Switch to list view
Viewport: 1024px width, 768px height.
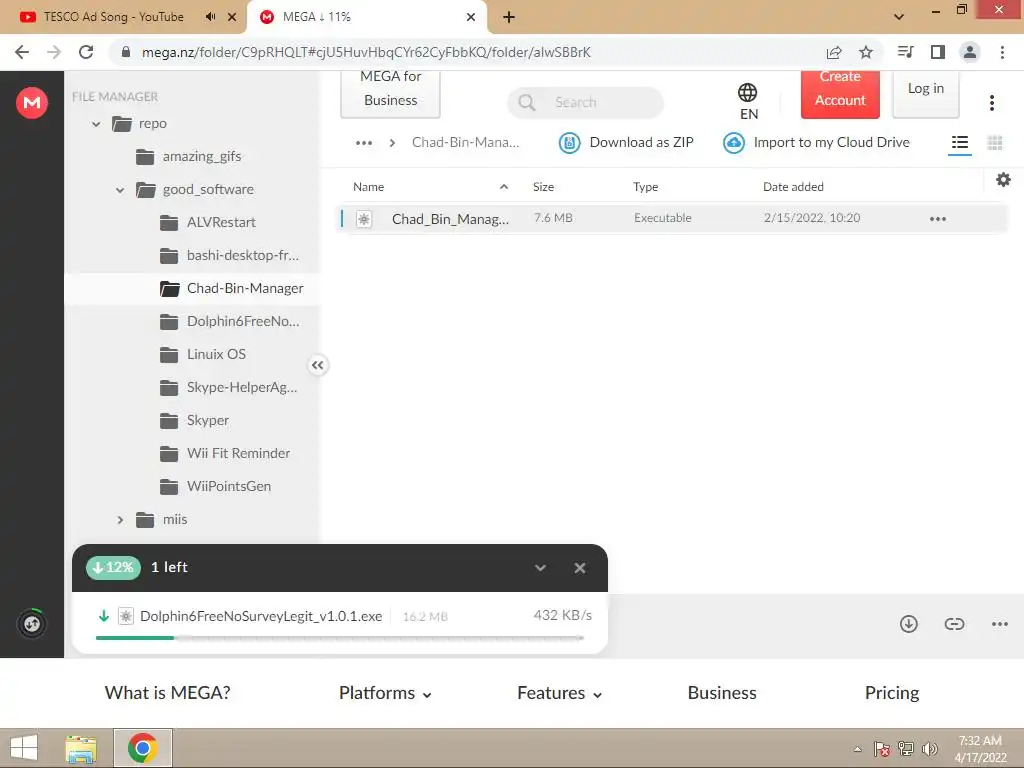point(959,142)
